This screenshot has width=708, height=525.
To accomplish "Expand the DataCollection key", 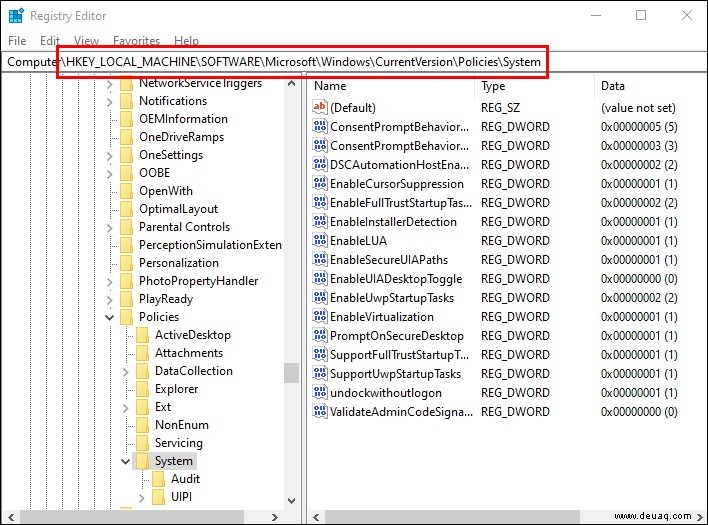I will pyautogui.click(x=126, y=372).
